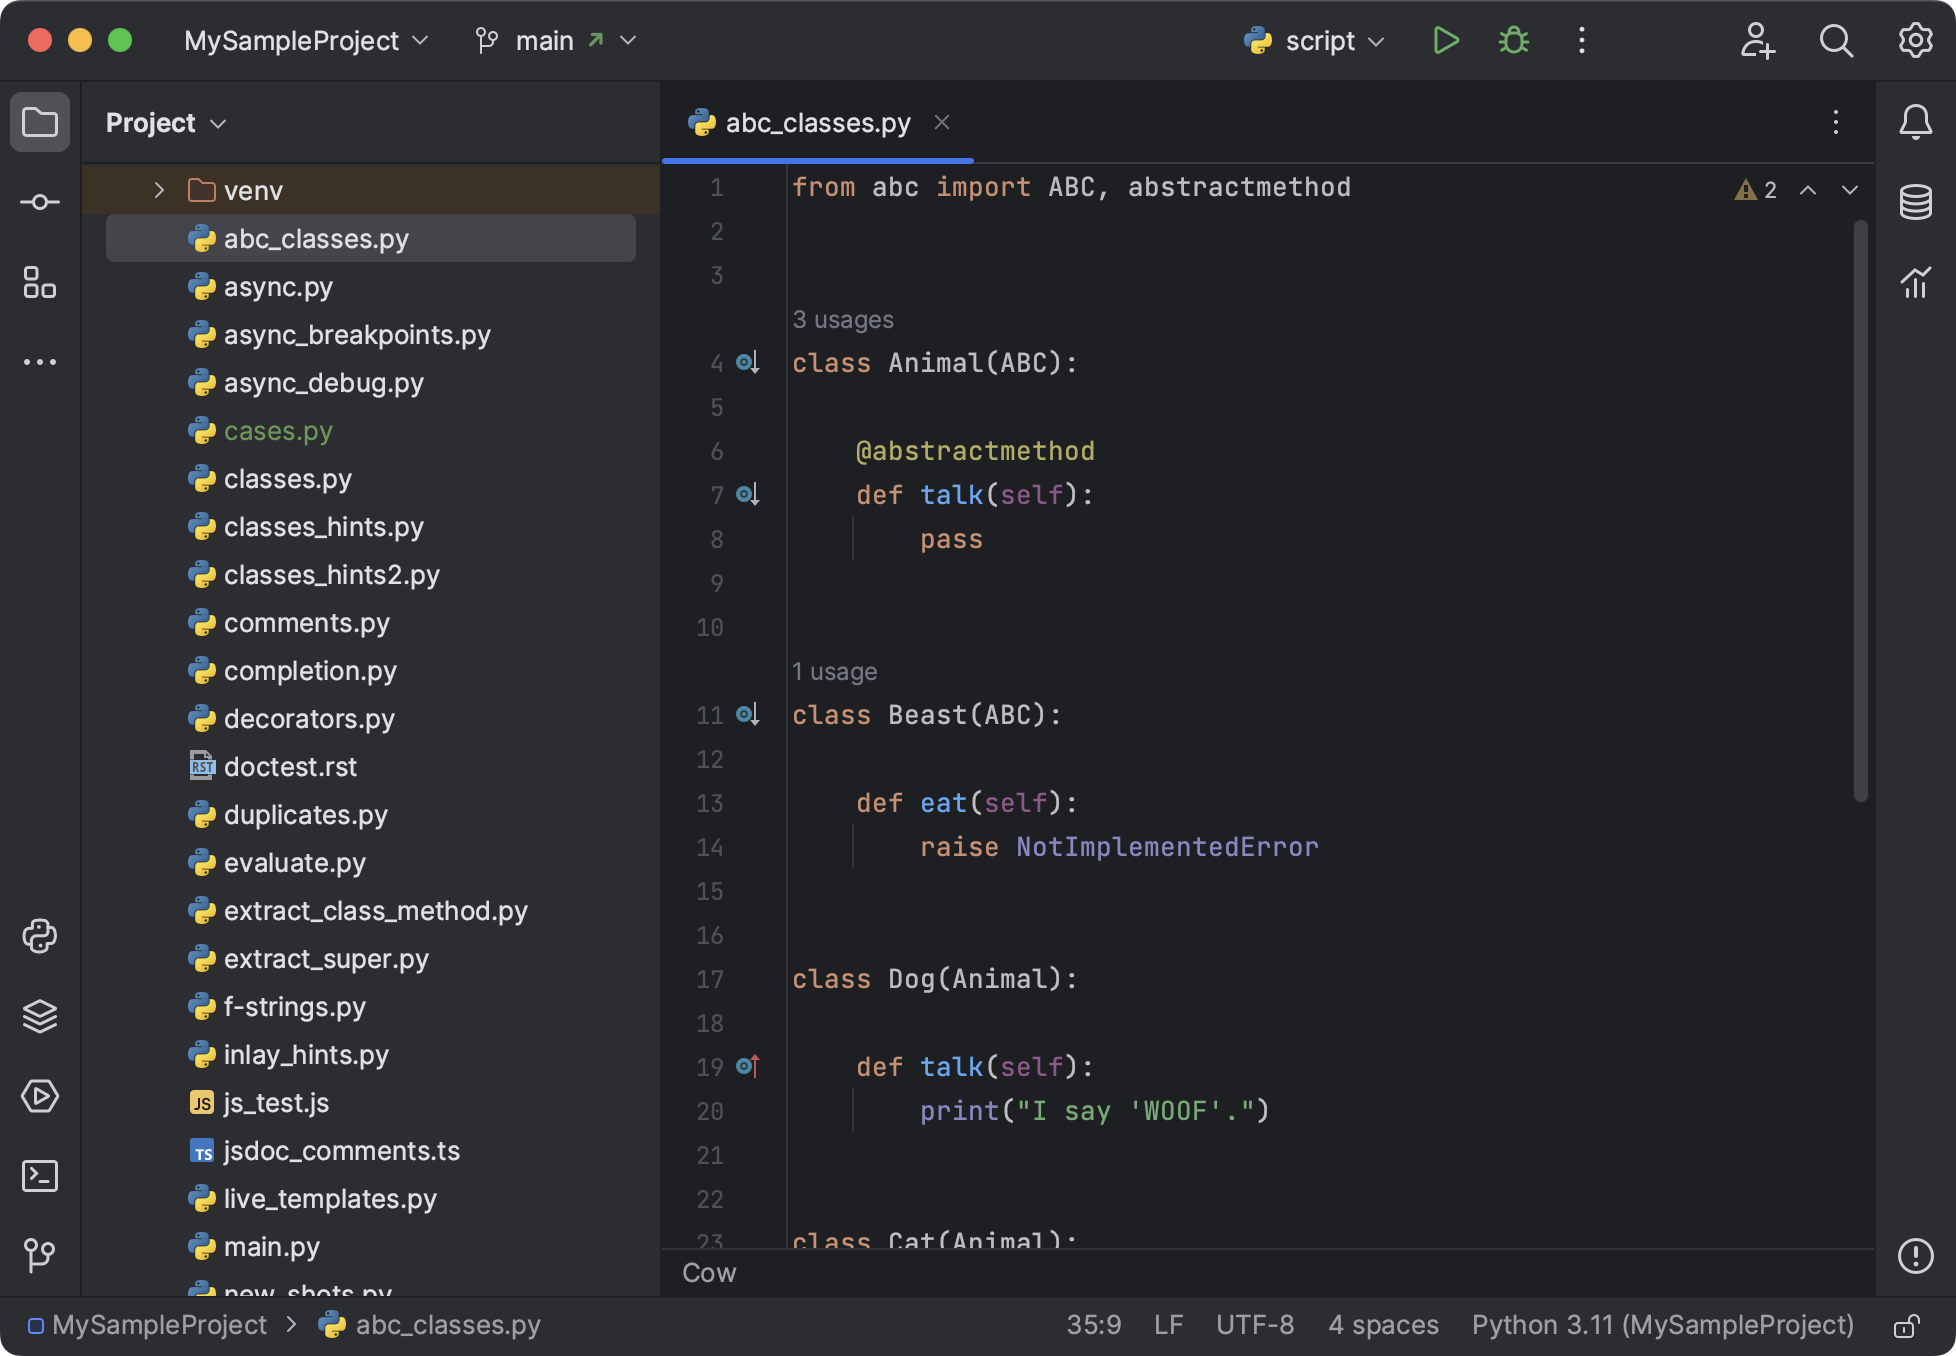Open the Structure tool window

click(40, 284)
